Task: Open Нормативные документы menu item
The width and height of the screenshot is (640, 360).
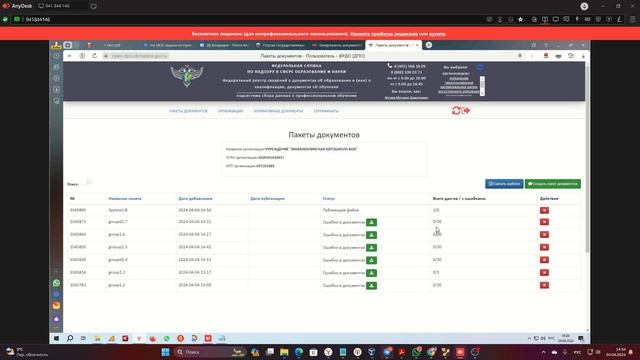Action: point(278,111)
